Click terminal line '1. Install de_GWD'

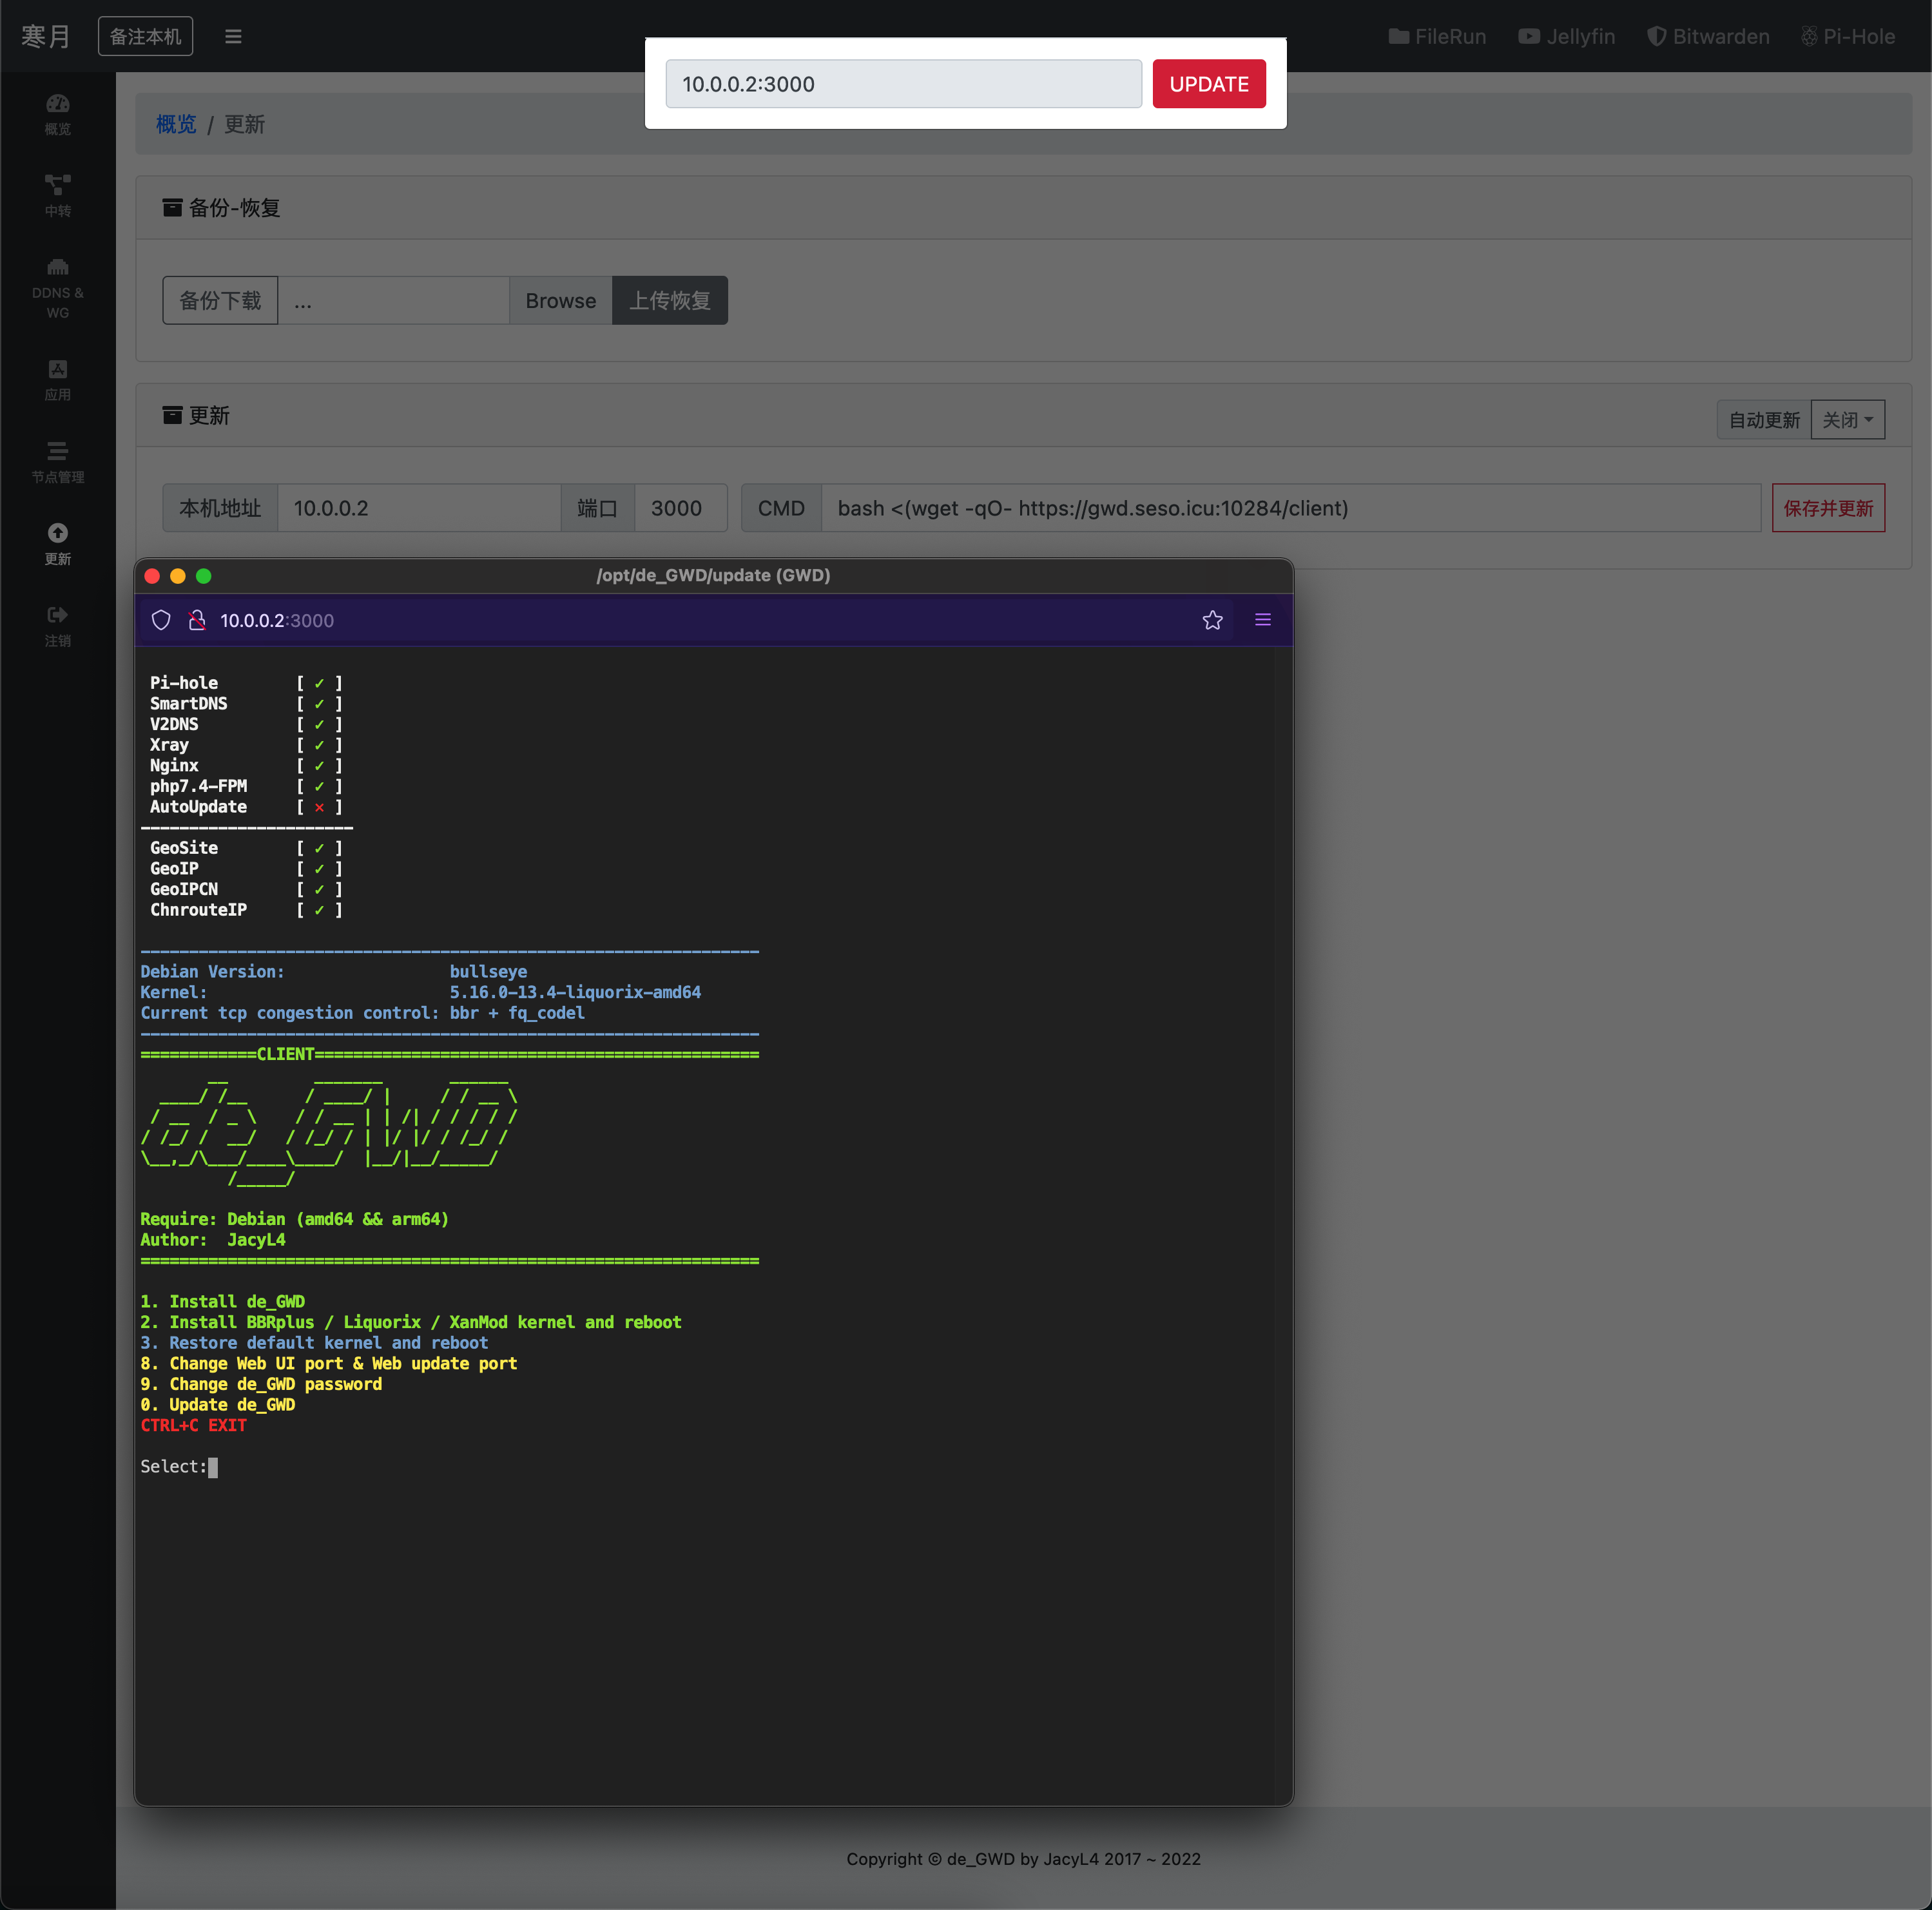[222, 1301]
